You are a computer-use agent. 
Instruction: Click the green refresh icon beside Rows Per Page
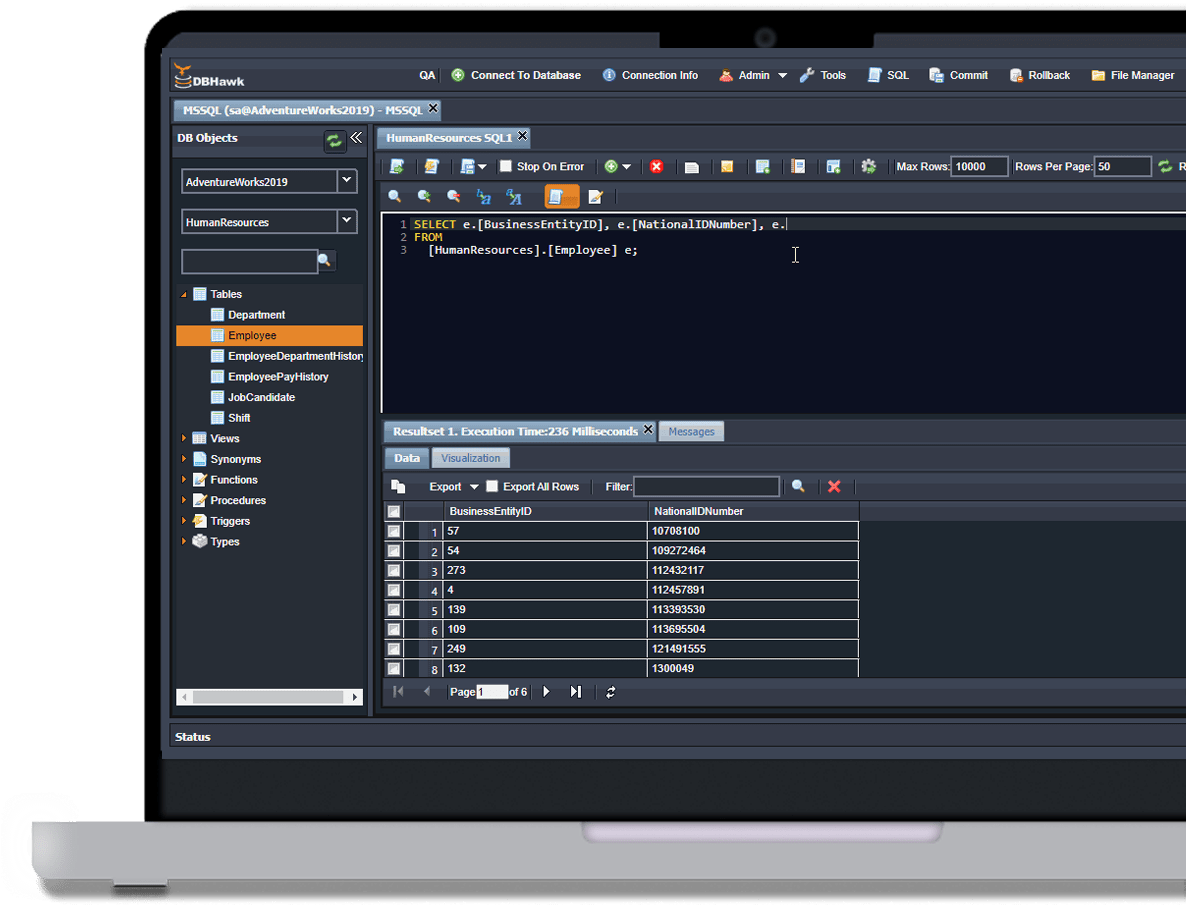point(1165,166)
